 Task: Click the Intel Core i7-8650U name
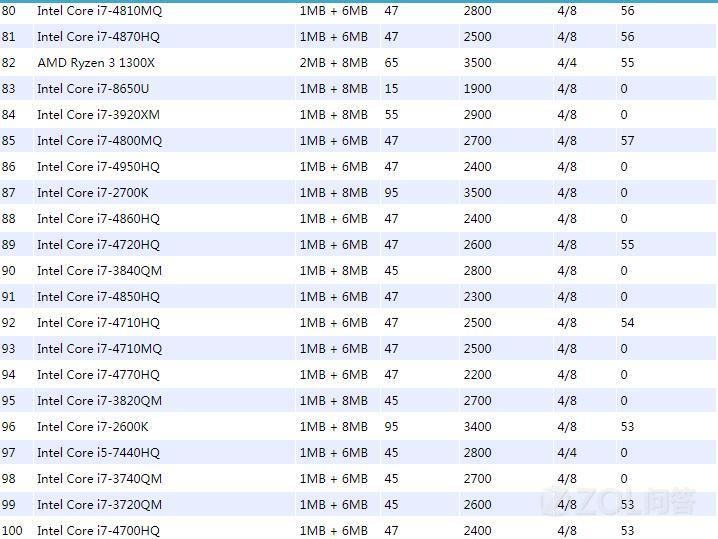(x=93, y=89)
